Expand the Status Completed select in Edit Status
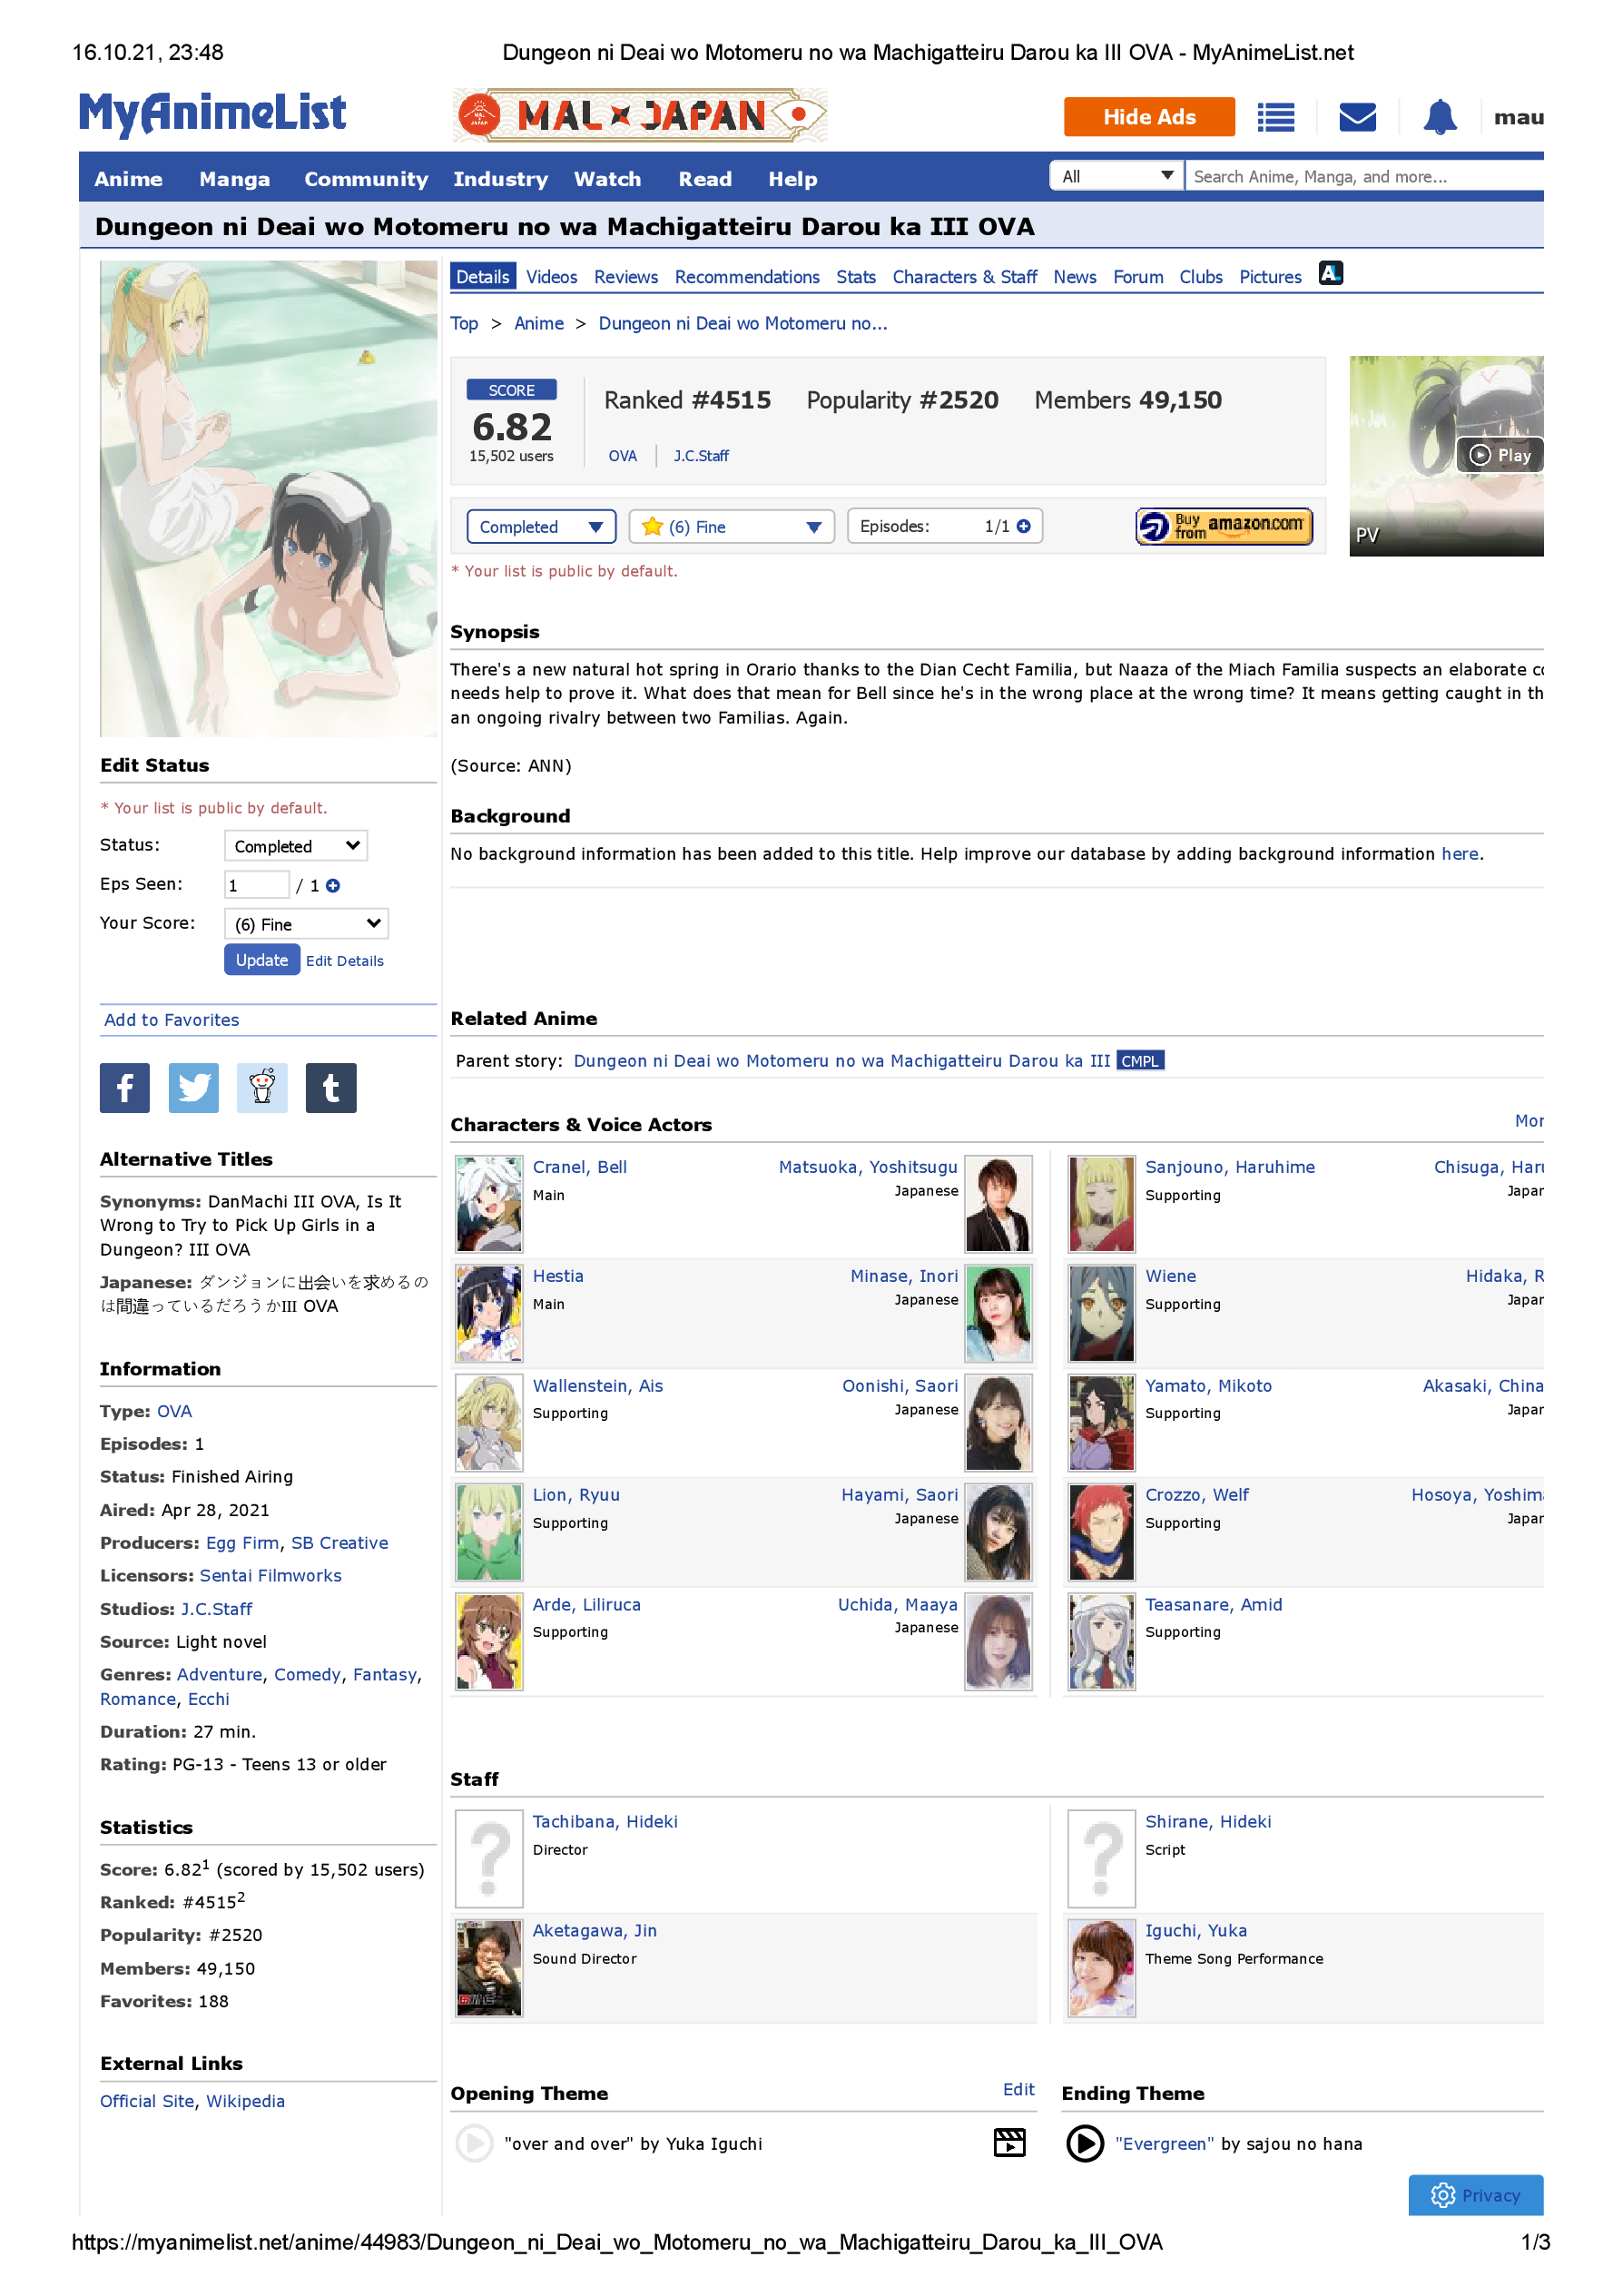The width and height of the screenshot is (1623, 2296). 296,846
